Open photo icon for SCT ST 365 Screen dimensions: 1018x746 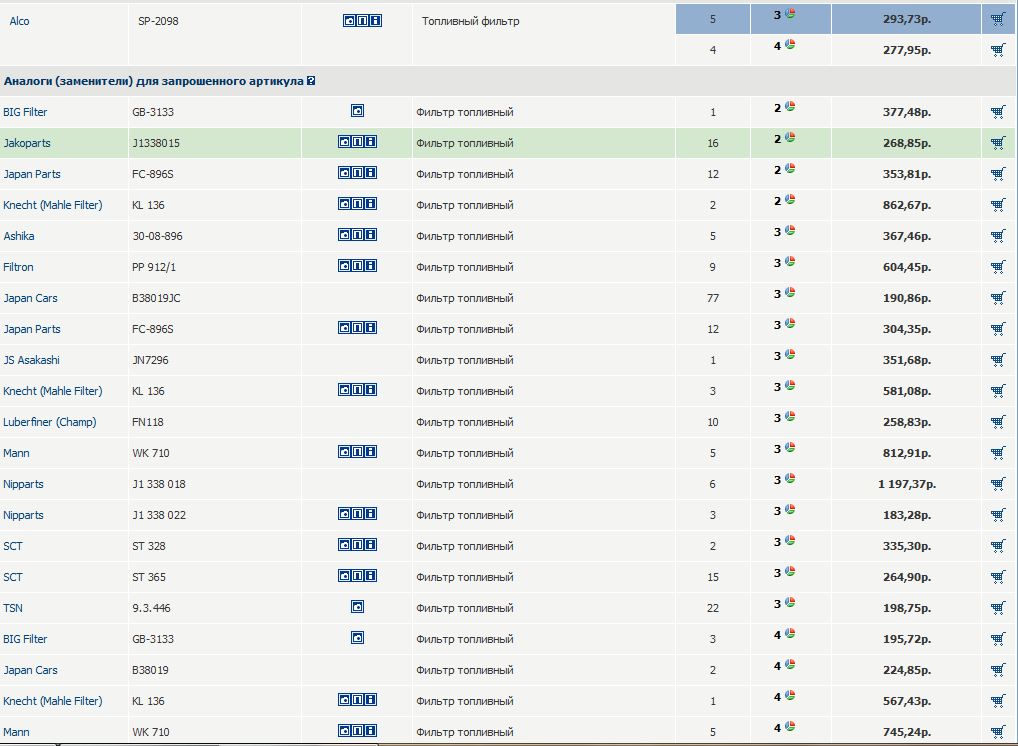pos(344,576)
